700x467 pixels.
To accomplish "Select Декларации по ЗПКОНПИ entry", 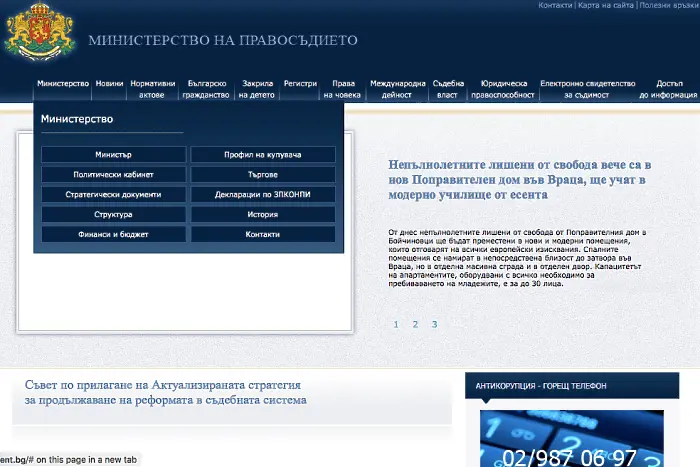I will [x=263, y=194].
